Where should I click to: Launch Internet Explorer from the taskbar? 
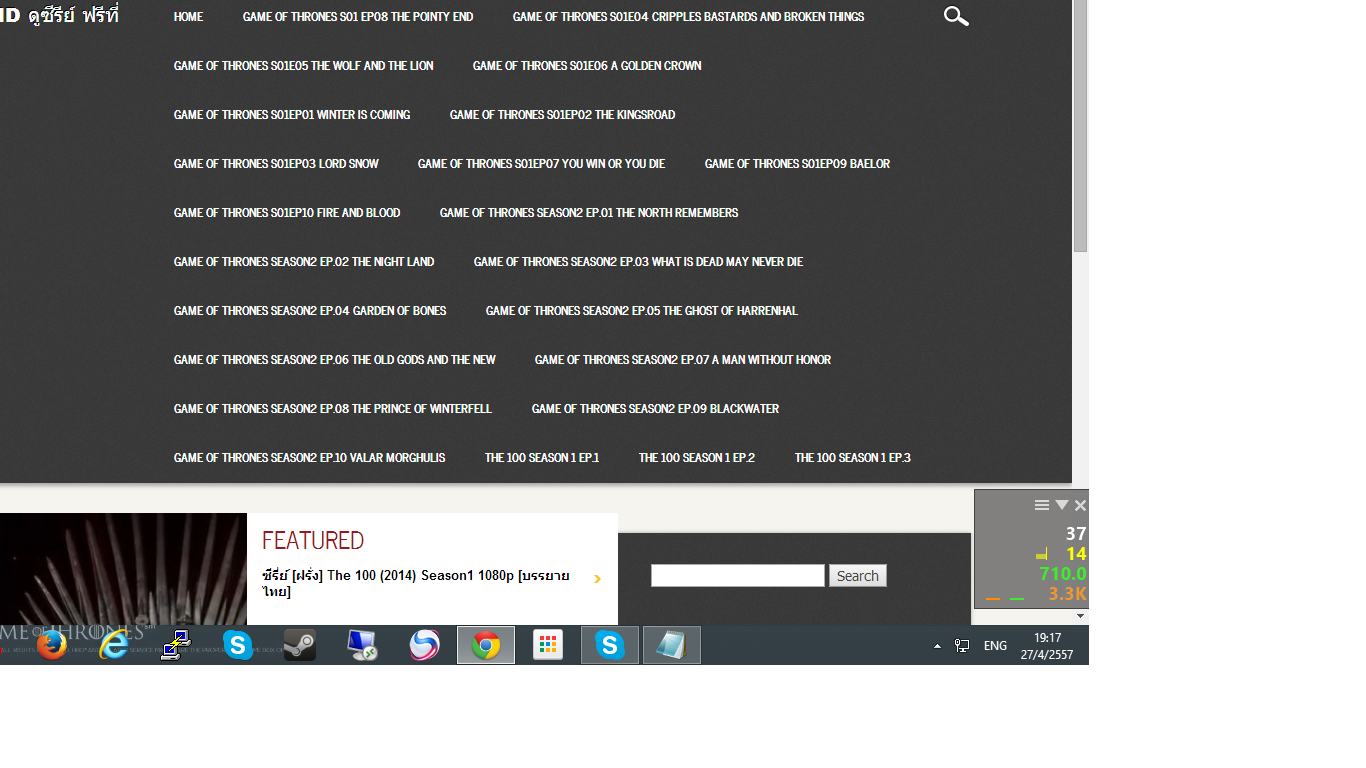click(114, 645)
